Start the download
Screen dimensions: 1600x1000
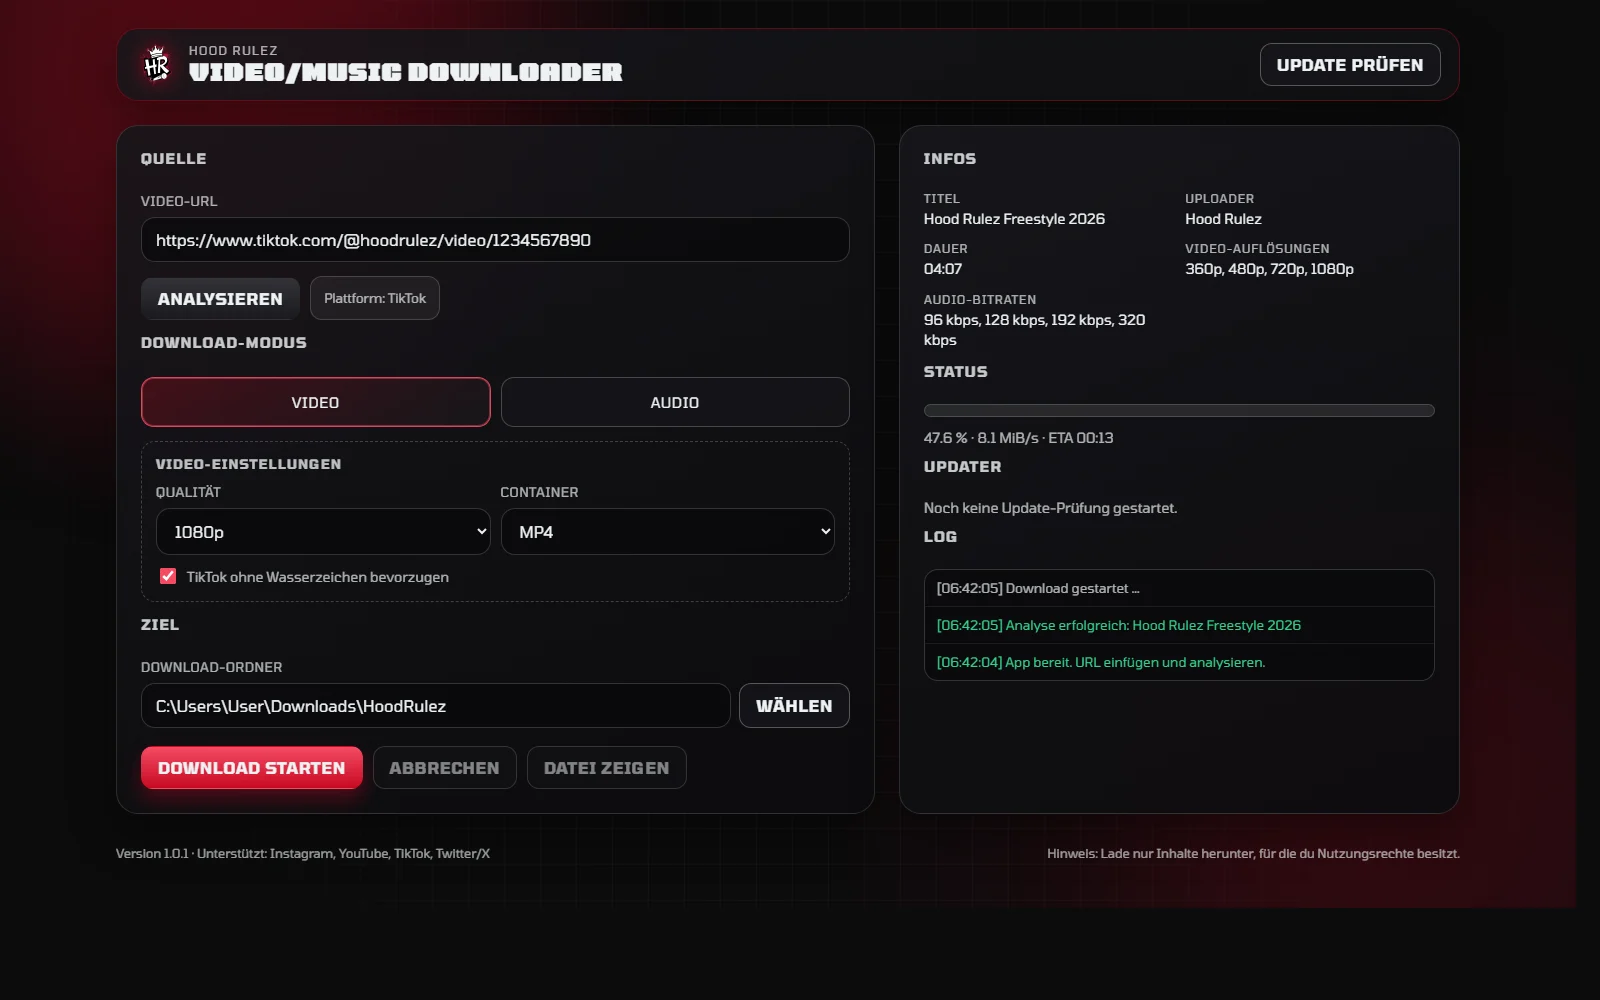[251, 767]
